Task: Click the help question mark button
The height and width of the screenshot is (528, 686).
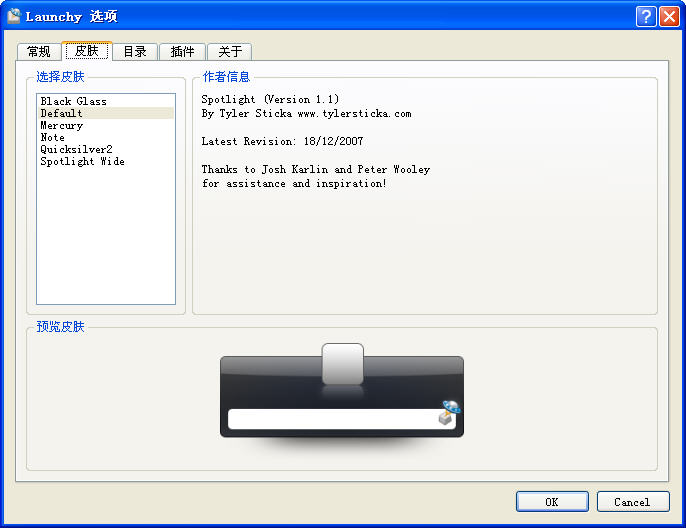Action: tap(646, 17)
